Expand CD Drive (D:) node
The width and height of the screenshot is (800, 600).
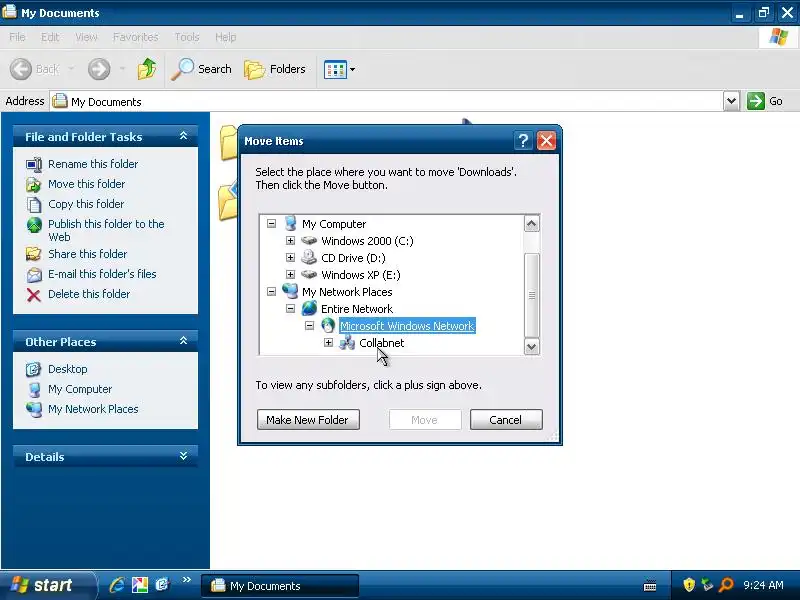[x=290, y=257]
